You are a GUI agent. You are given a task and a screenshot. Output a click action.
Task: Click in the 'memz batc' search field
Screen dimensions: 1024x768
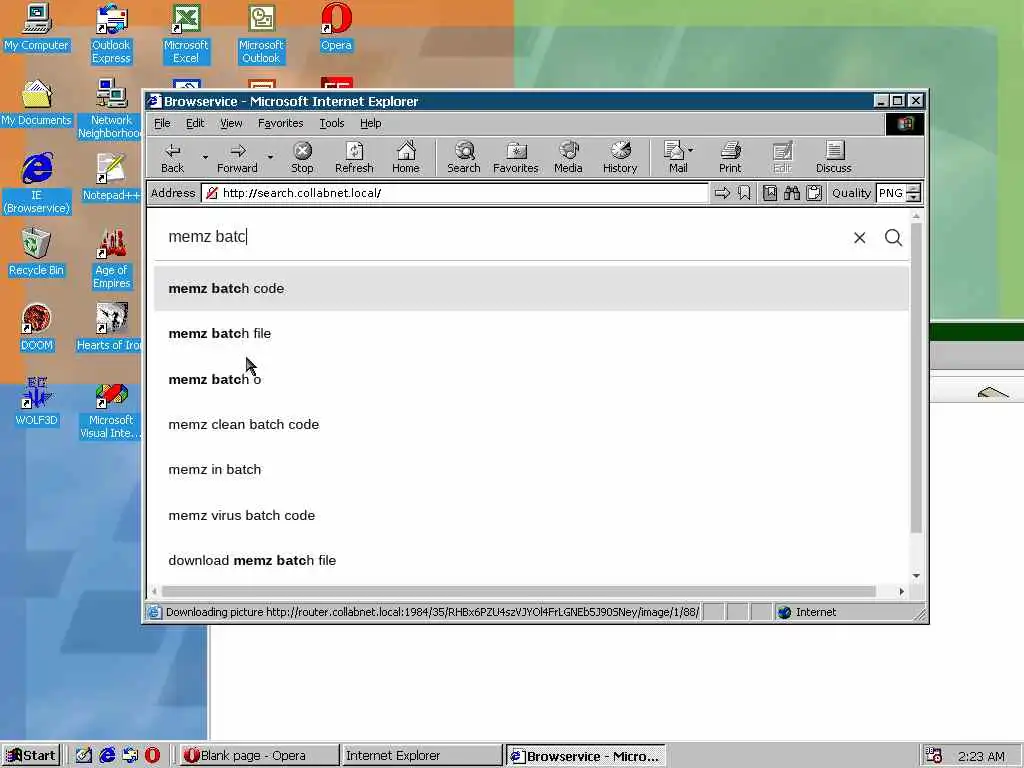point(503,236)
